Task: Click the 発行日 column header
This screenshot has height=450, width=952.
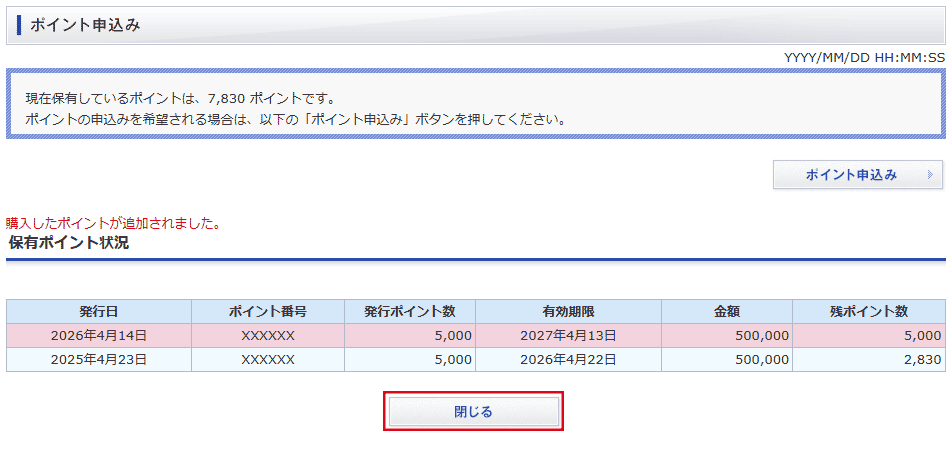Action: click(x=99, y=311)
